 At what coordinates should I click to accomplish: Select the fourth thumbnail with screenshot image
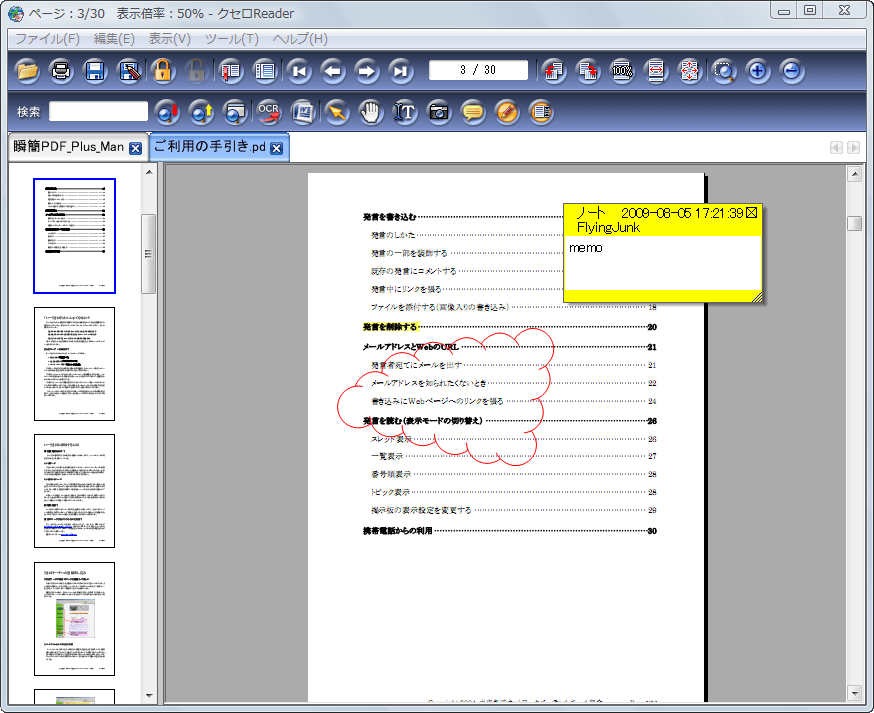tap(74, 619)
